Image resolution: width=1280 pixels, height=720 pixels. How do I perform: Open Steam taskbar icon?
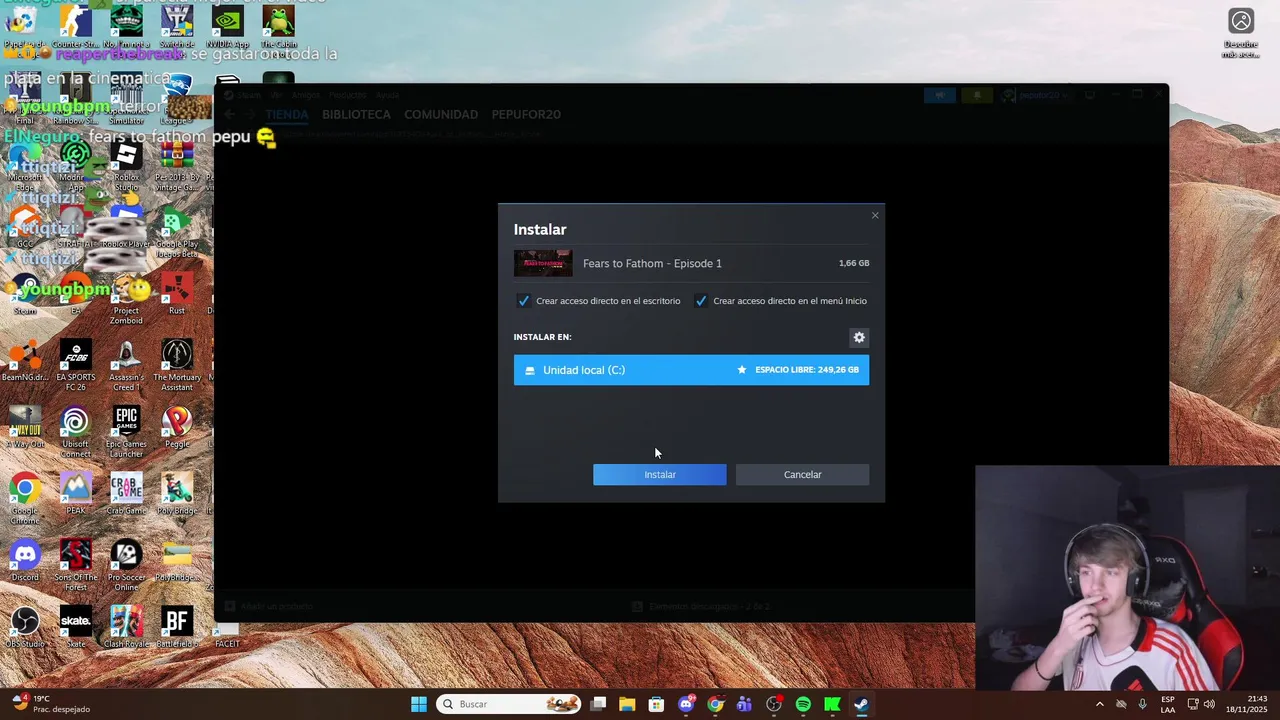pyautogui.click(x=861, y=704)
